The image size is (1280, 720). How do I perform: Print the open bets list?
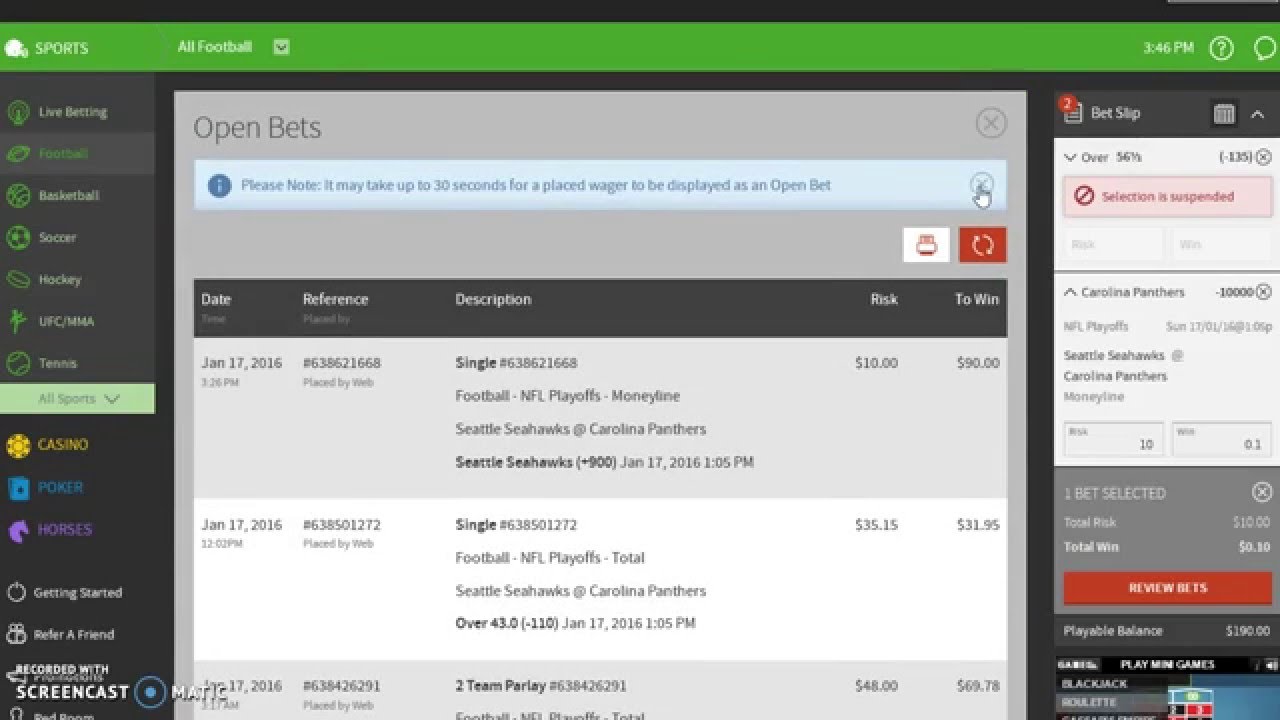tap(926, 245)
